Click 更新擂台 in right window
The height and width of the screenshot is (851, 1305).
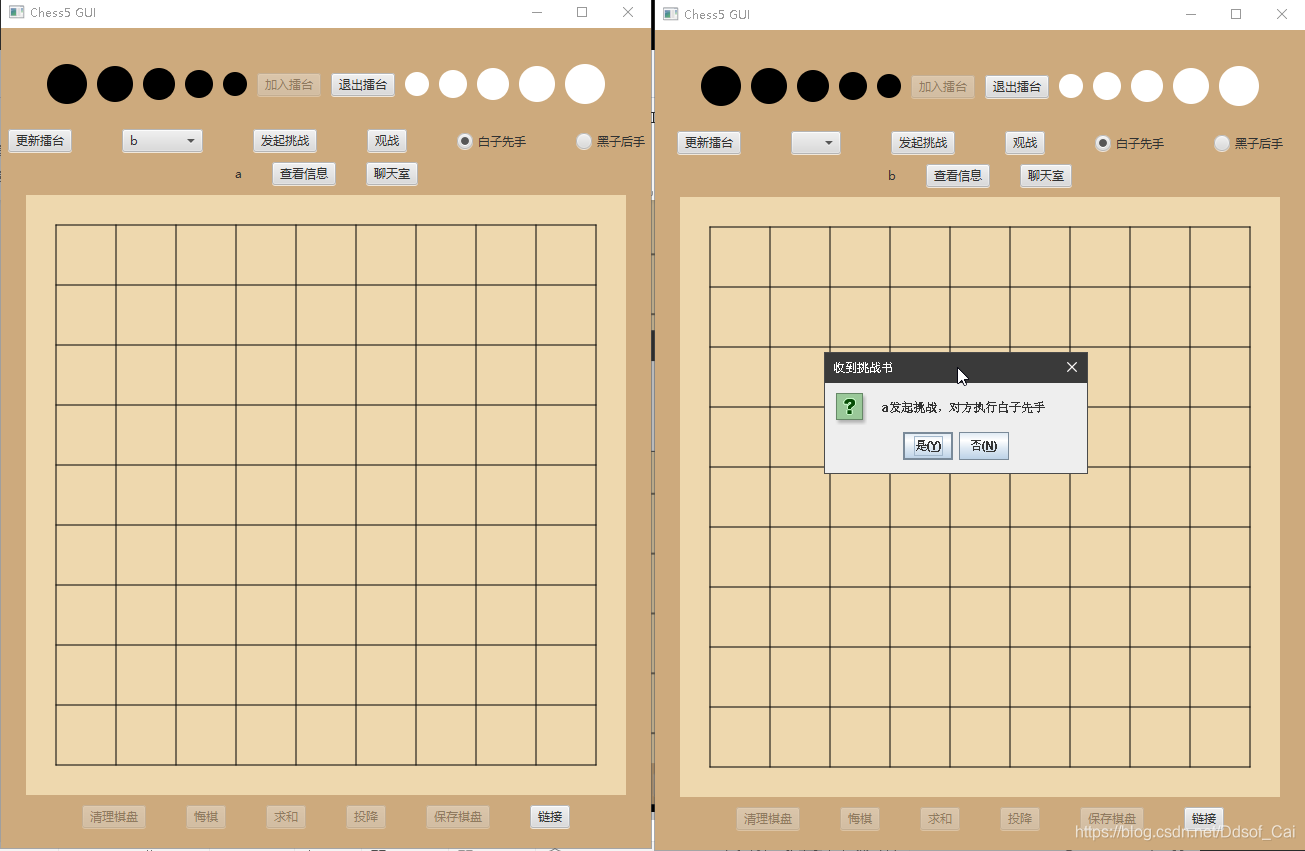(709, 143)
